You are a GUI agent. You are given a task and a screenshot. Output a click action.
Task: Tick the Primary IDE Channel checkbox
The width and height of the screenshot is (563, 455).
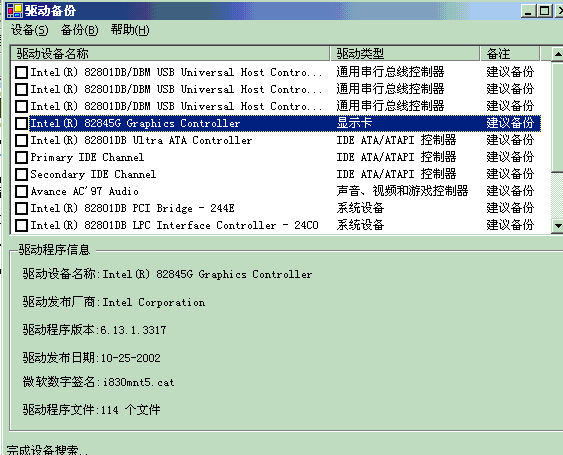tap(22, 157)
